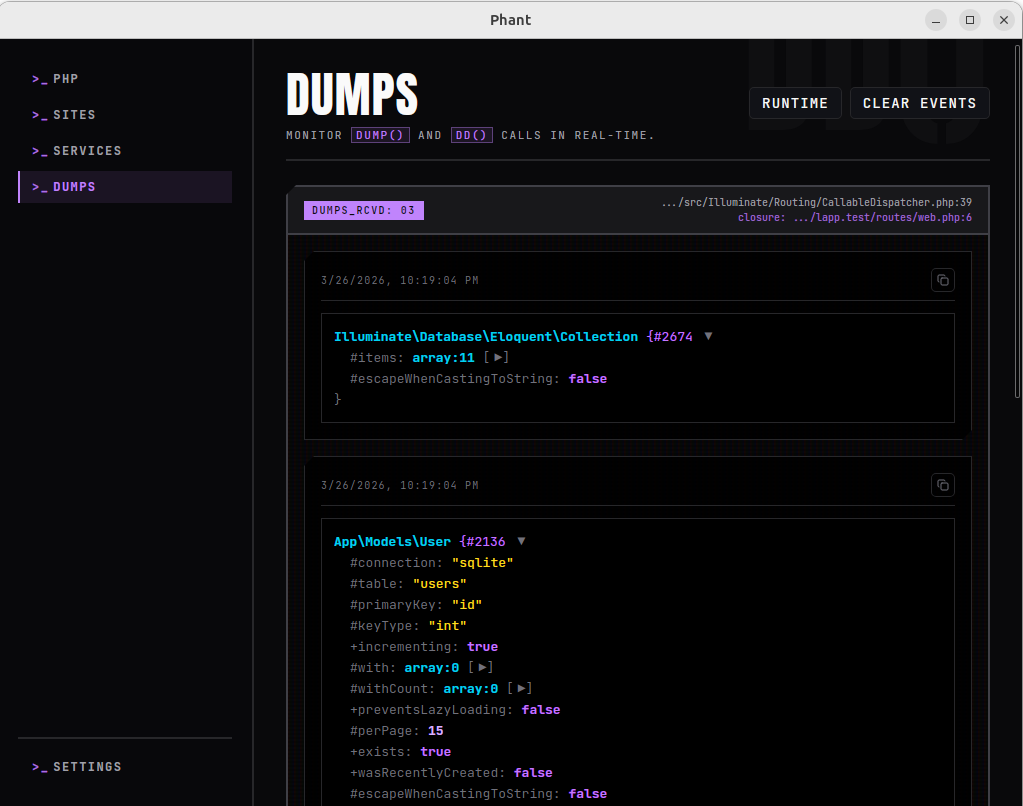Collapse the App\Models\User object
This screenshot has width=1023, height=806.
[521, 541]
